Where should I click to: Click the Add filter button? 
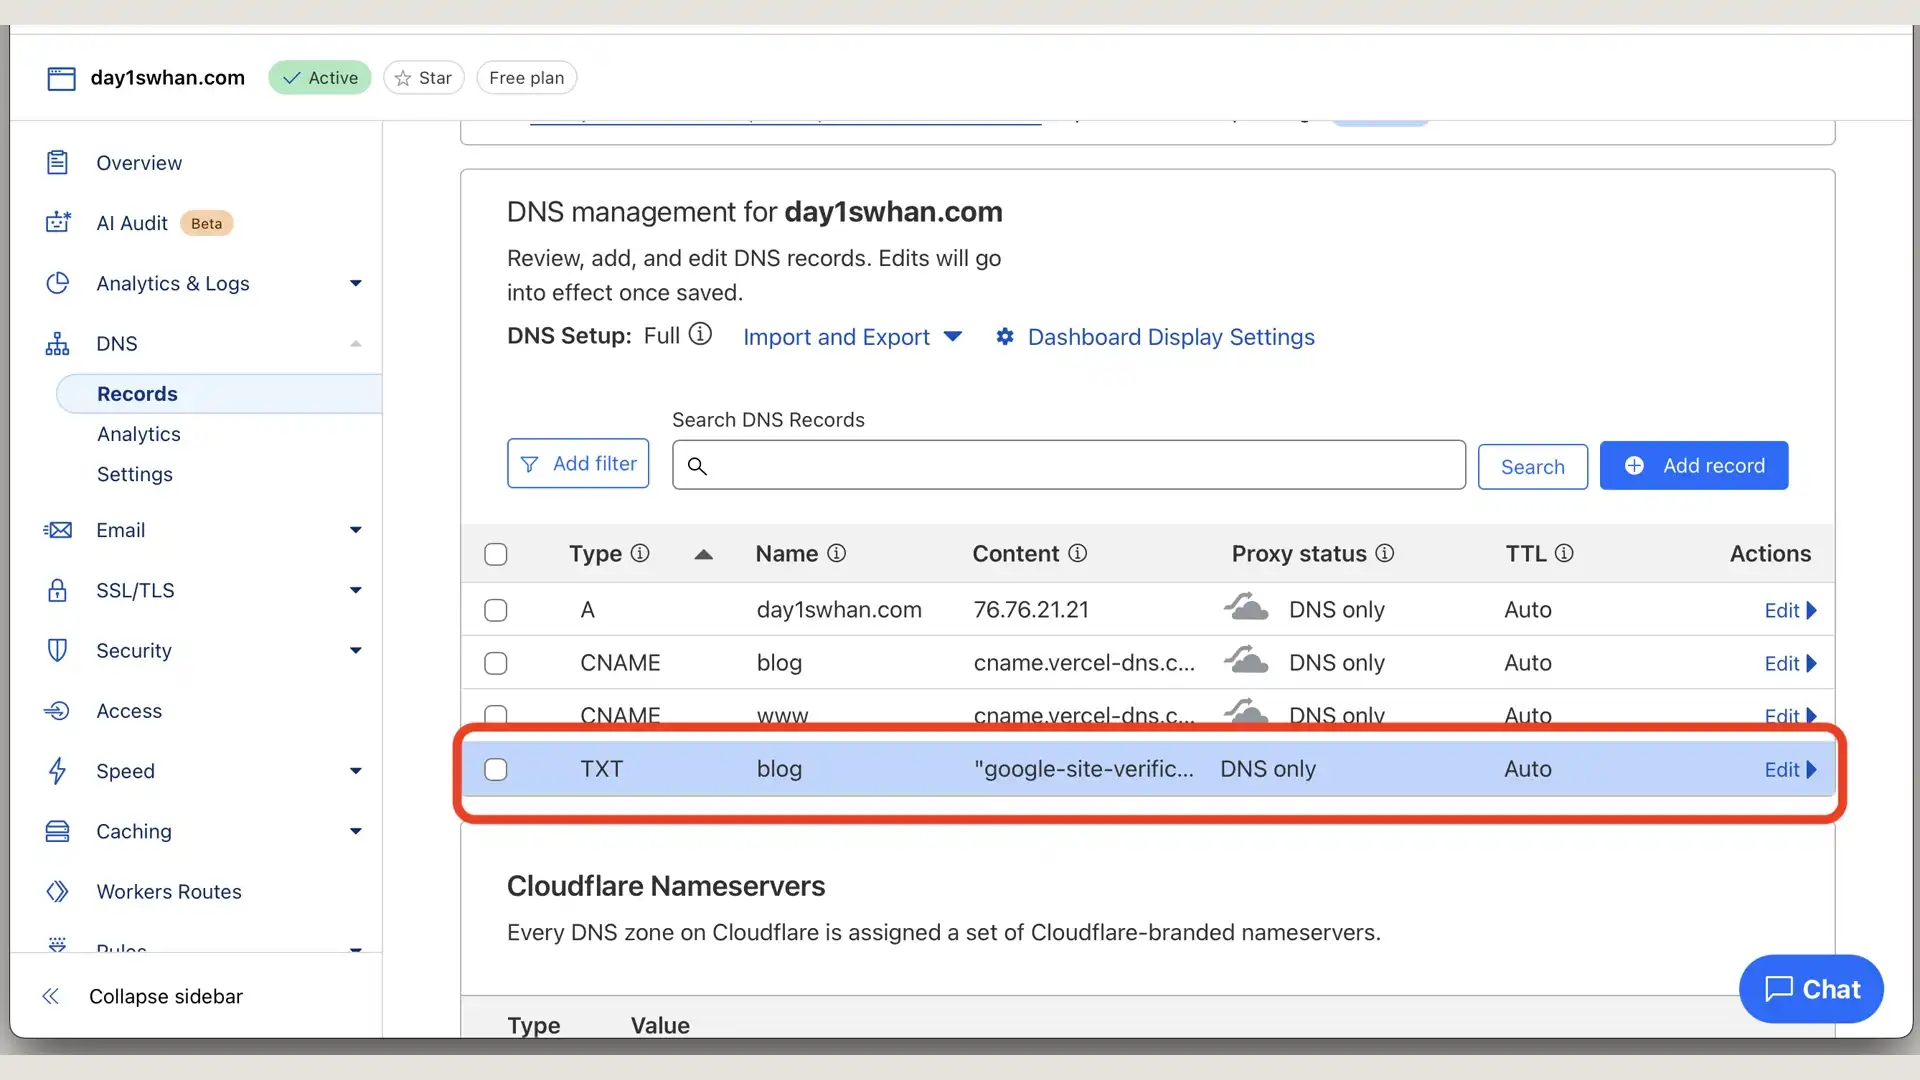[x=578, y=463]
